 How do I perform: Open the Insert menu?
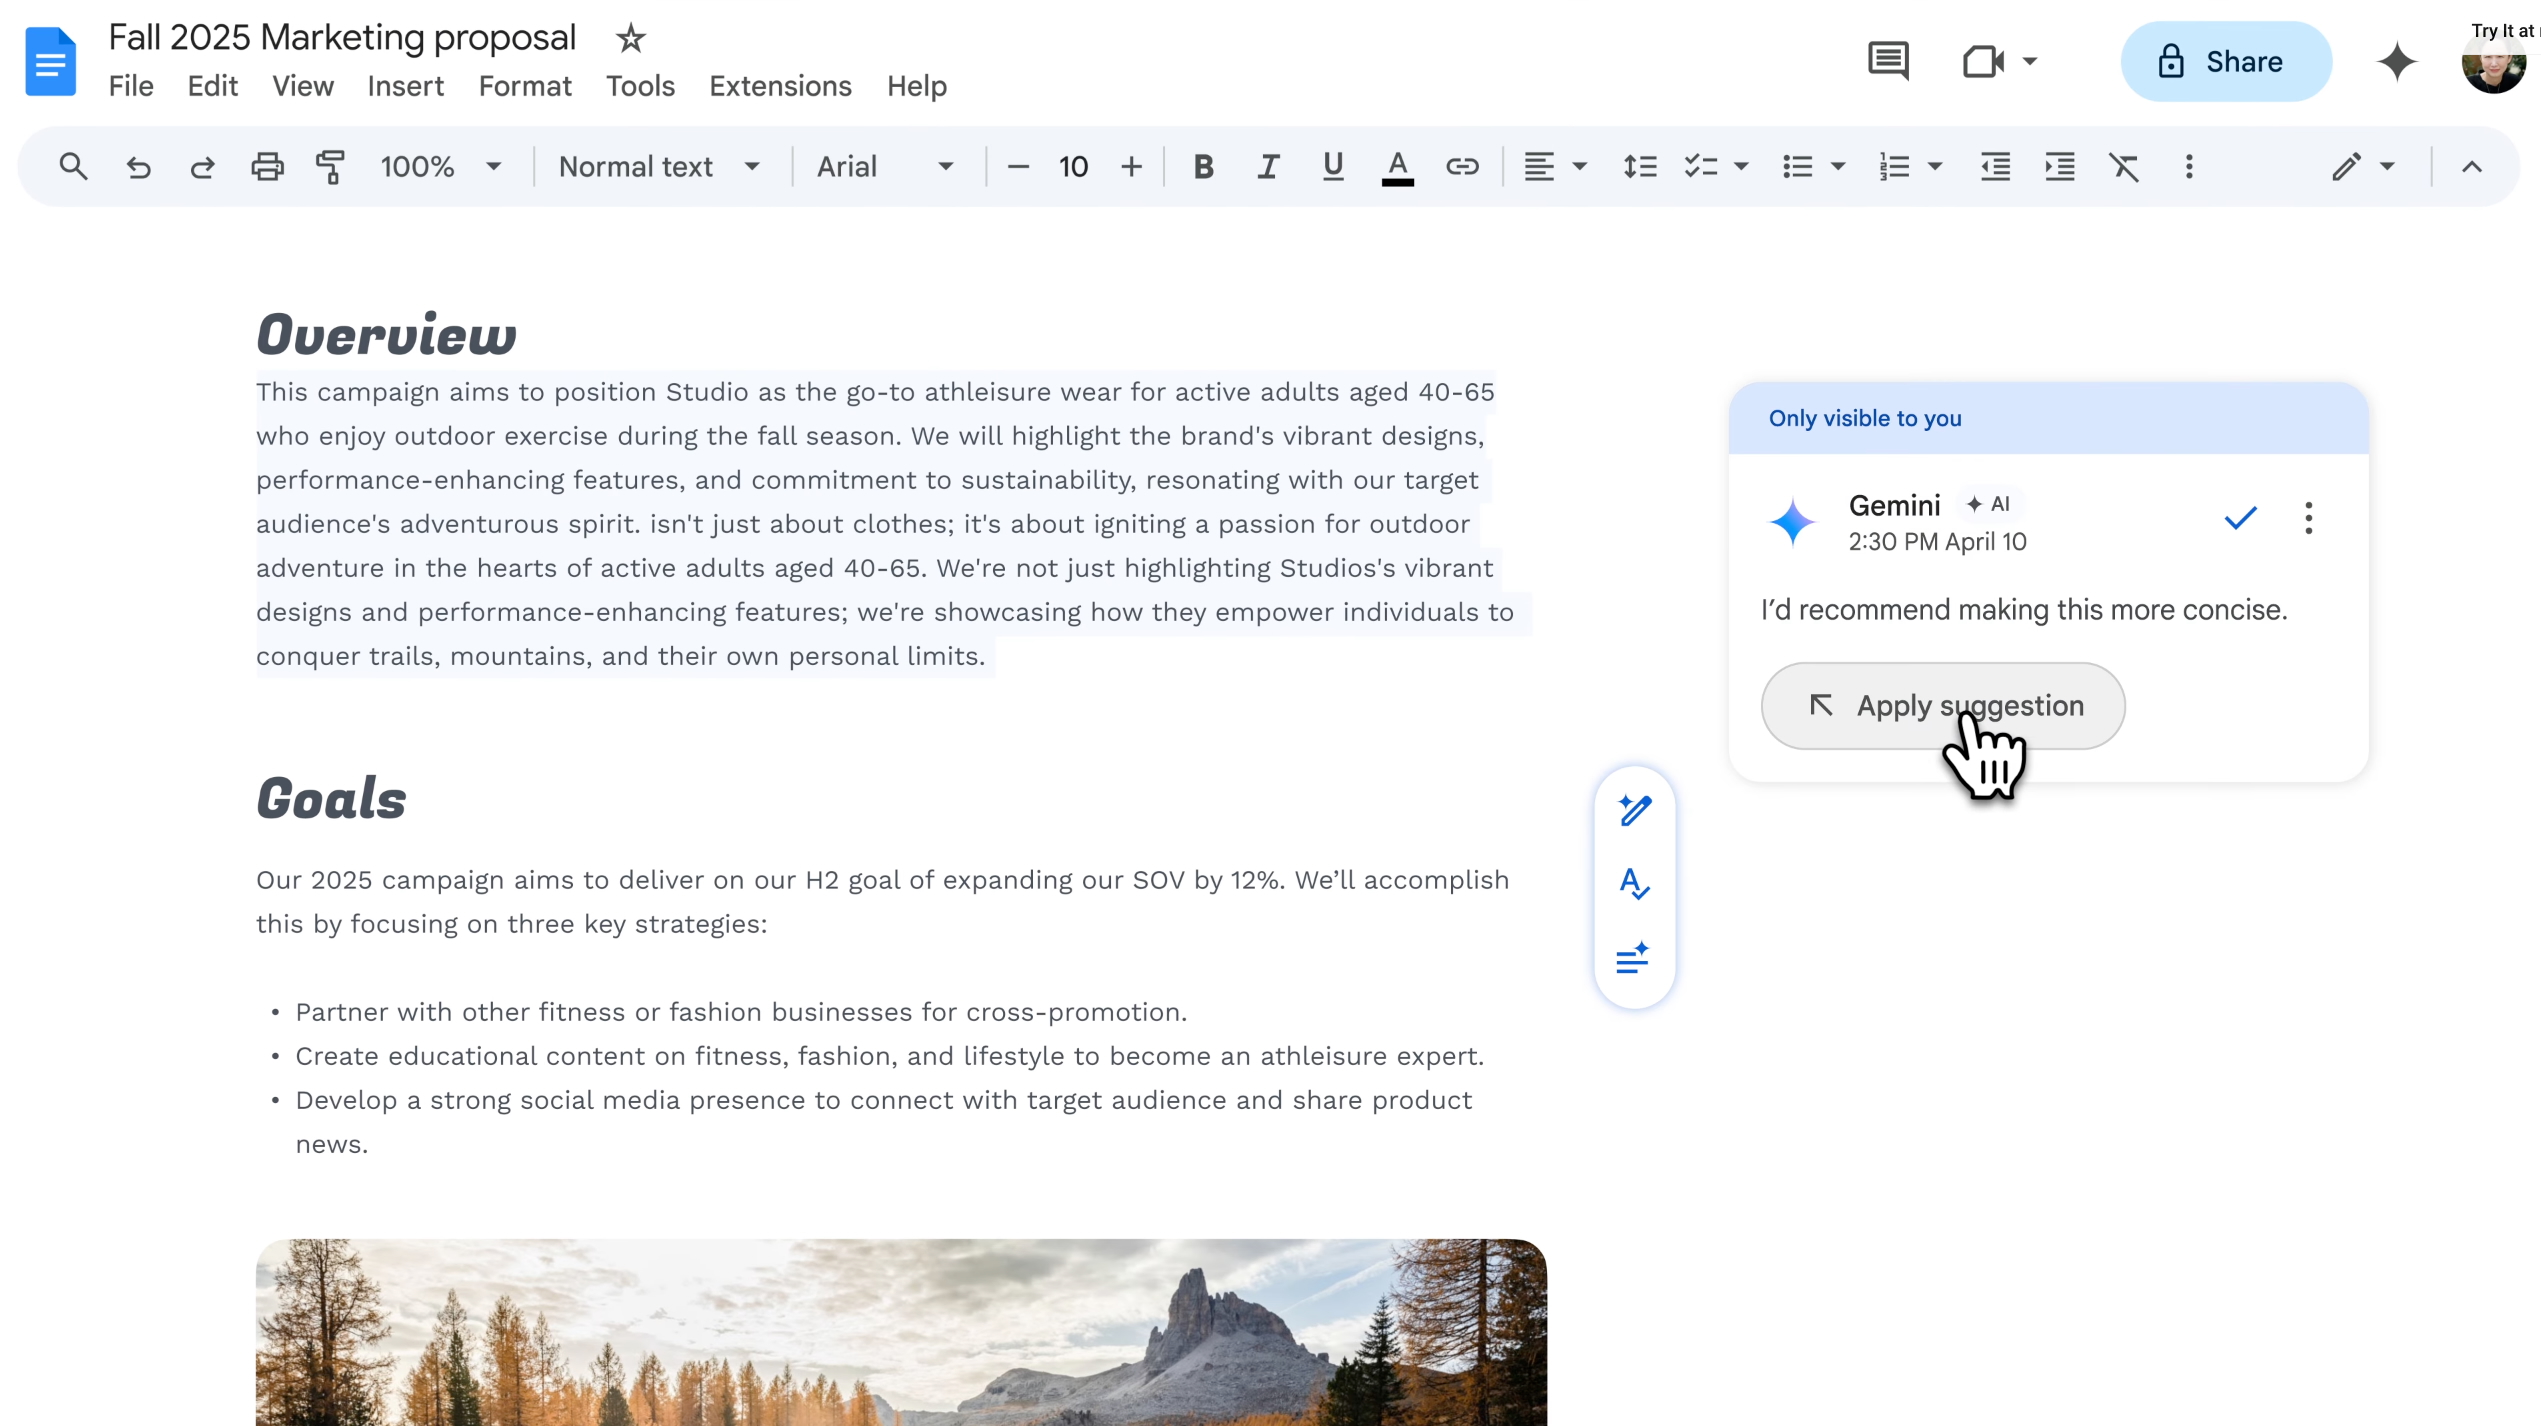(405, 87)
